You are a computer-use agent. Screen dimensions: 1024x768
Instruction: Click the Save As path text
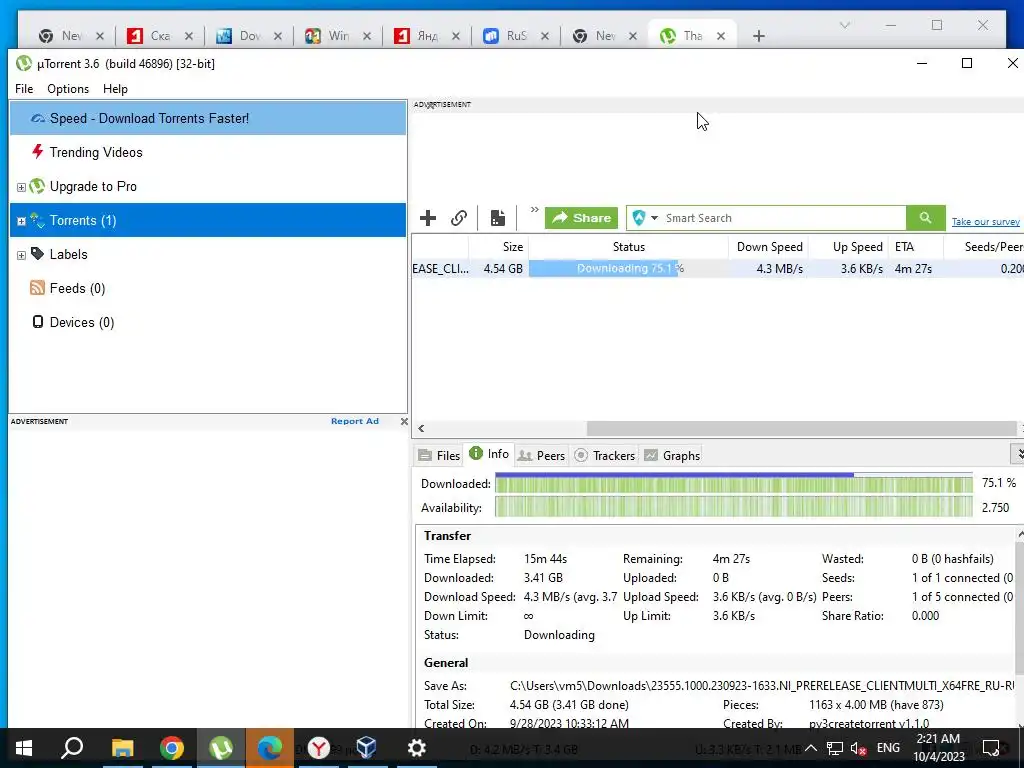tap(761, 686)
